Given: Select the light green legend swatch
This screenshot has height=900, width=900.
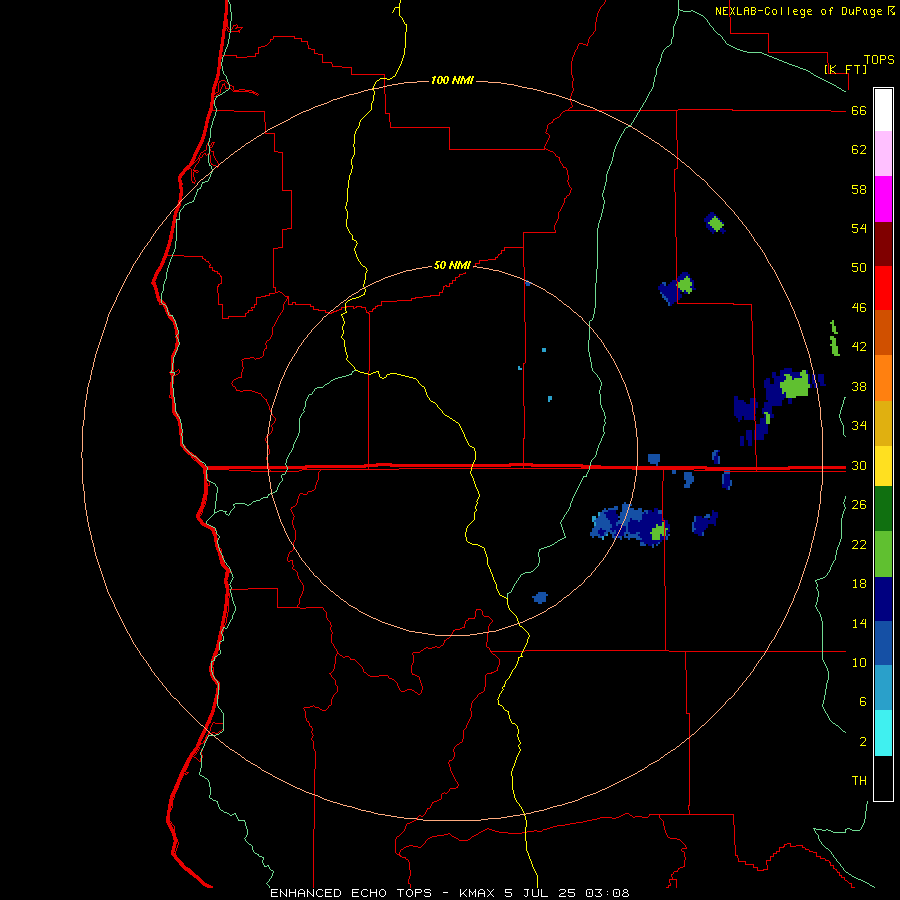Looking at the screenshot, I should pos(883,554).
